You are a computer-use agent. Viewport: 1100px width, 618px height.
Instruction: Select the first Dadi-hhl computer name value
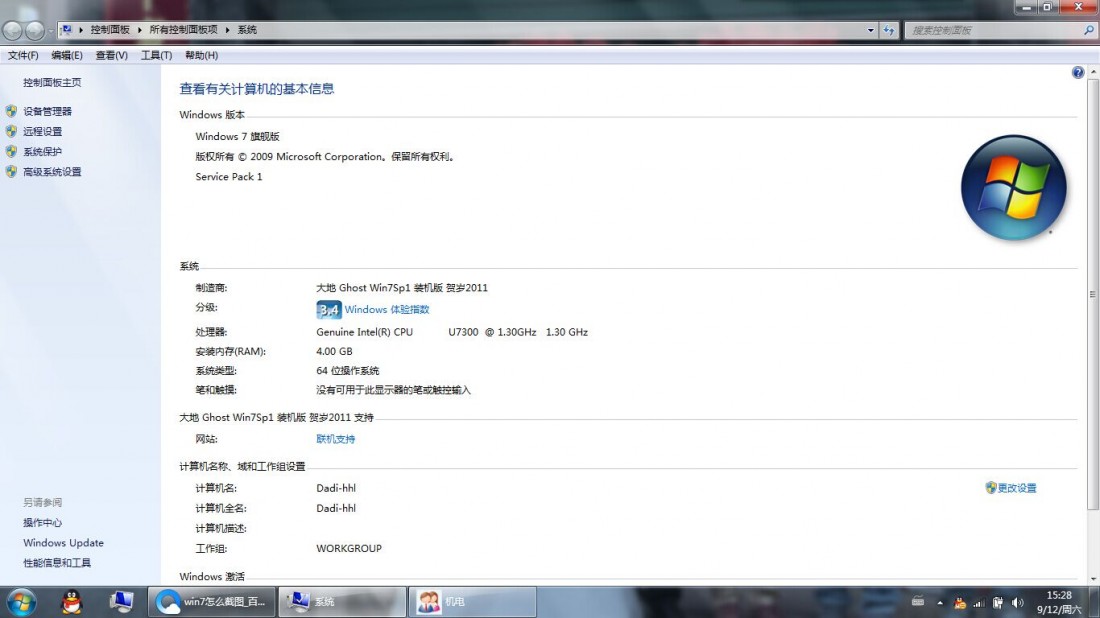(x=335, y=488)
